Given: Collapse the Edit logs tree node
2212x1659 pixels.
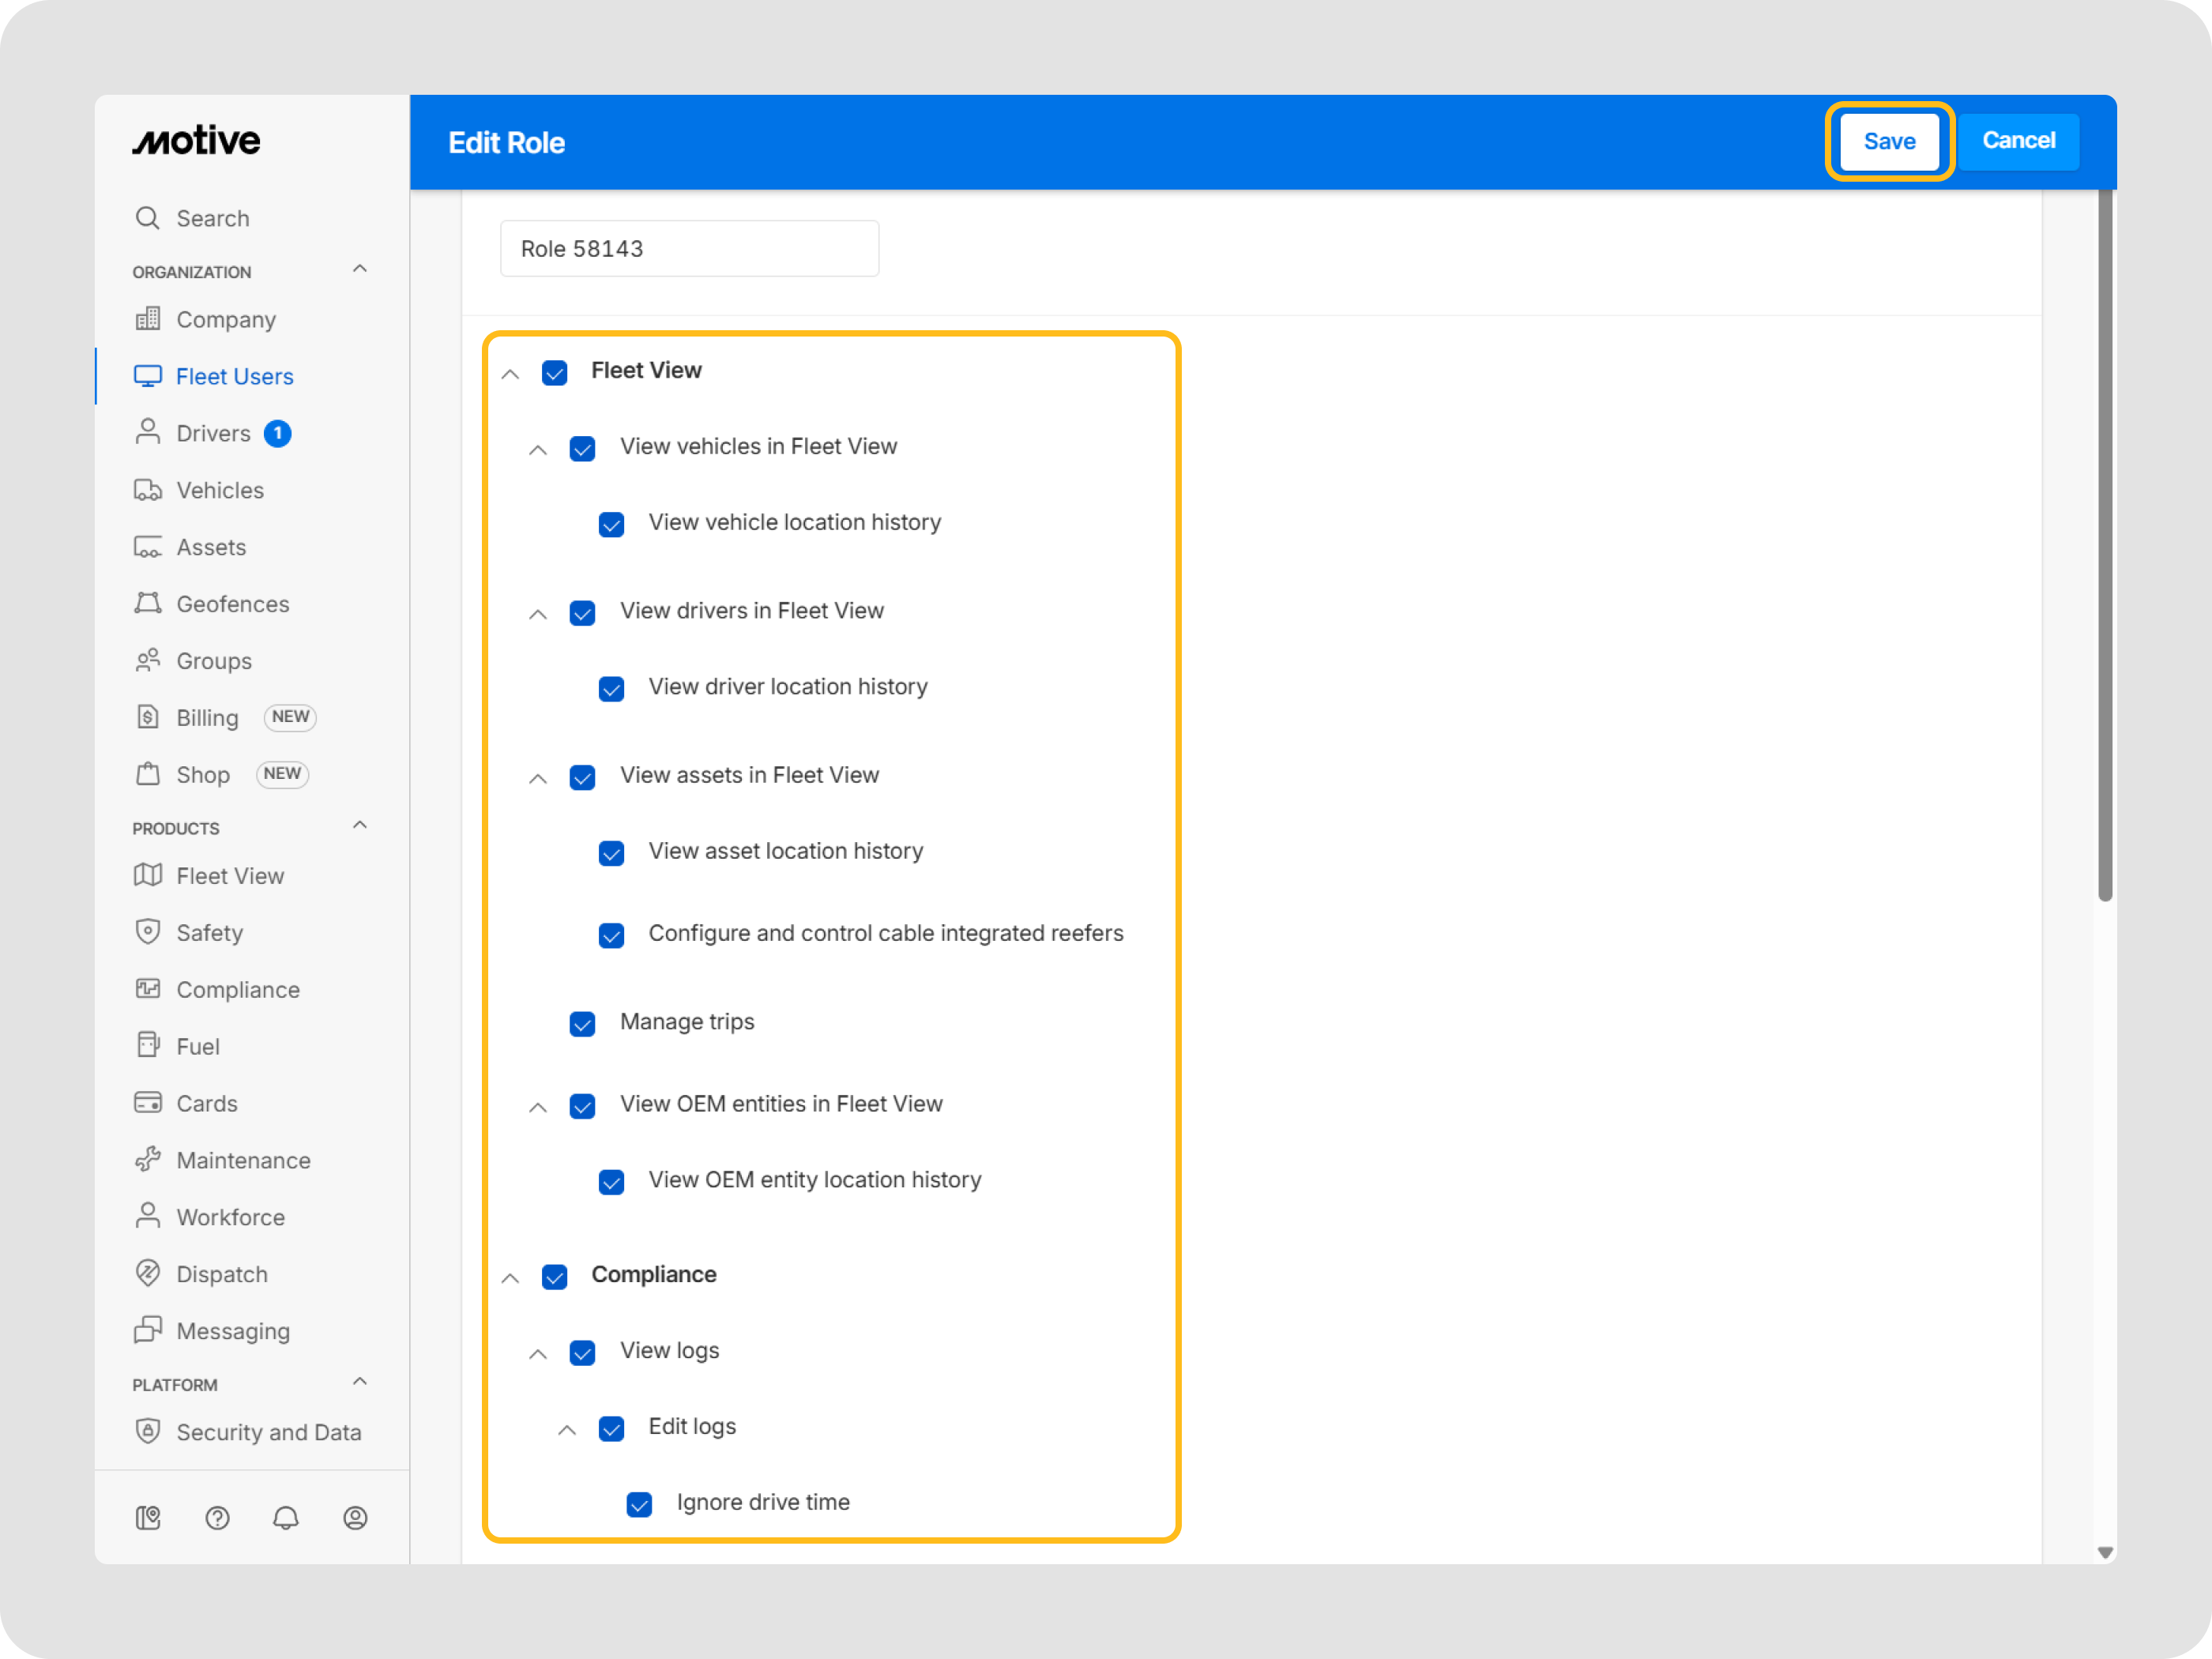Looking at the screenshot, I should click(x=567, y=1430).
